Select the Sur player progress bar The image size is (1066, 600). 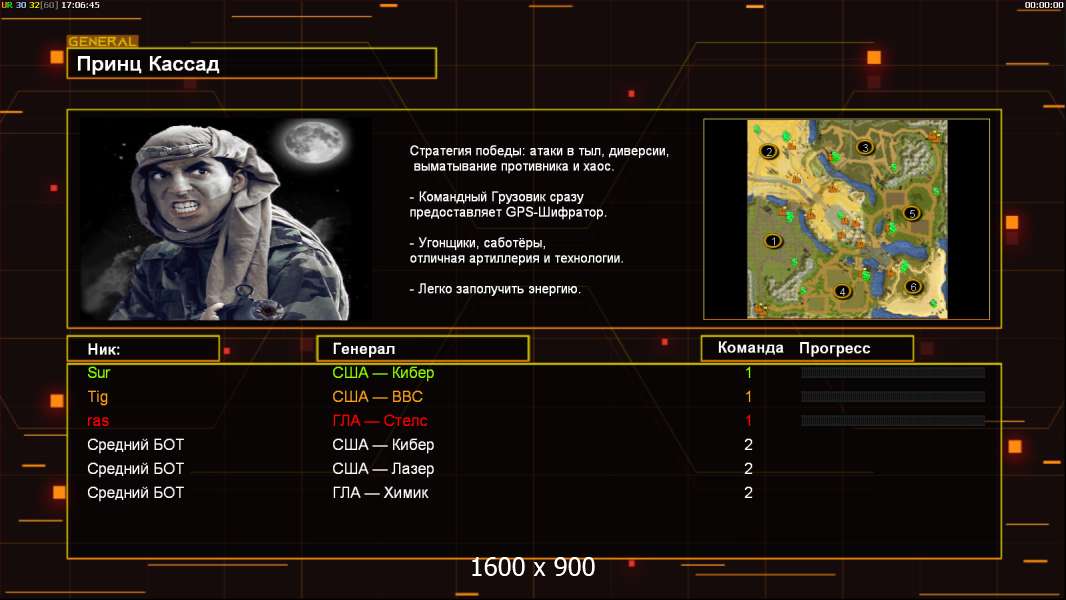893,372
